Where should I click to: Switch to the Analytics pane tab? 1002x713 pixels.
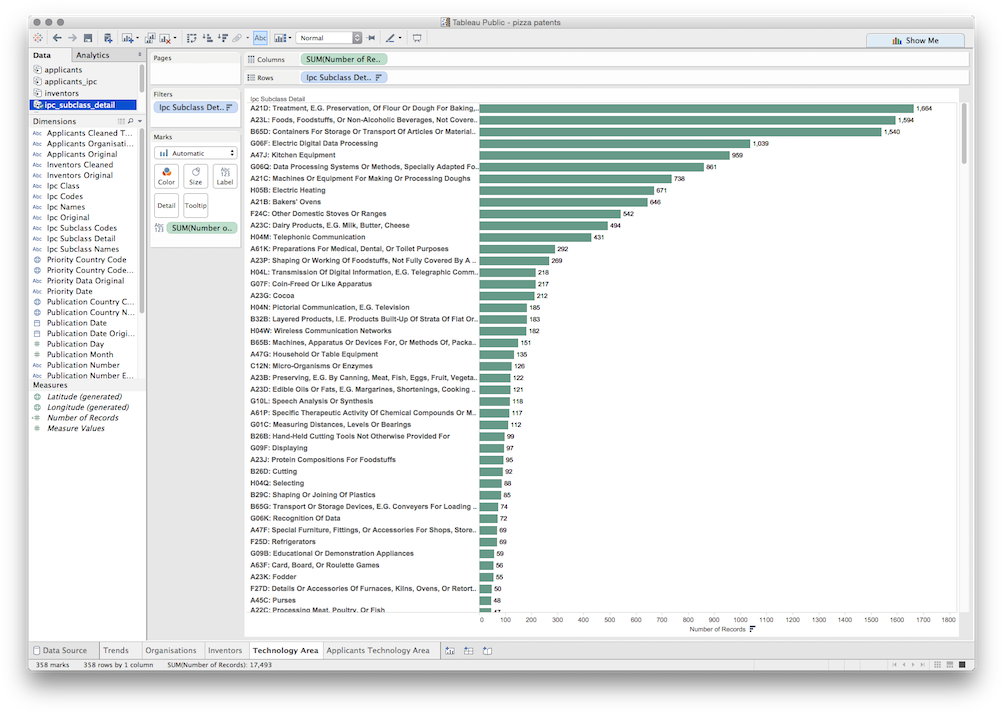93,55
